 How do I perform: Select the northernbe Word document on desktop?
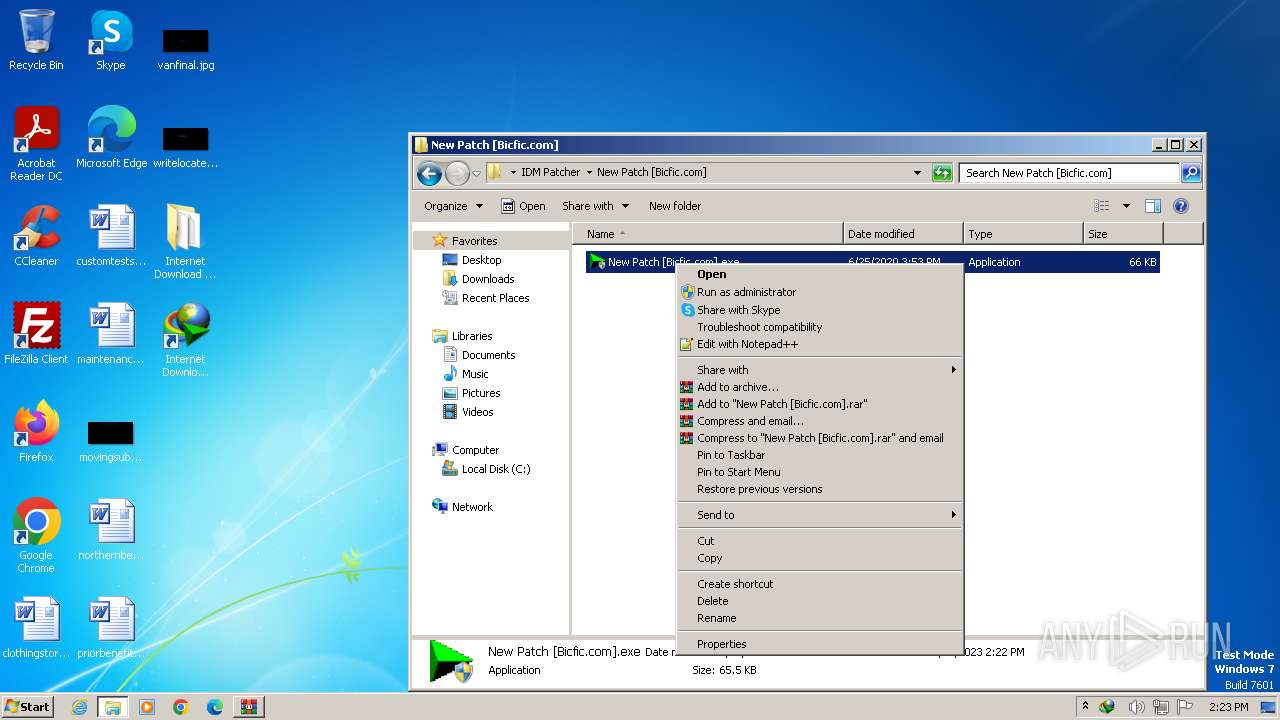[111, 530]
